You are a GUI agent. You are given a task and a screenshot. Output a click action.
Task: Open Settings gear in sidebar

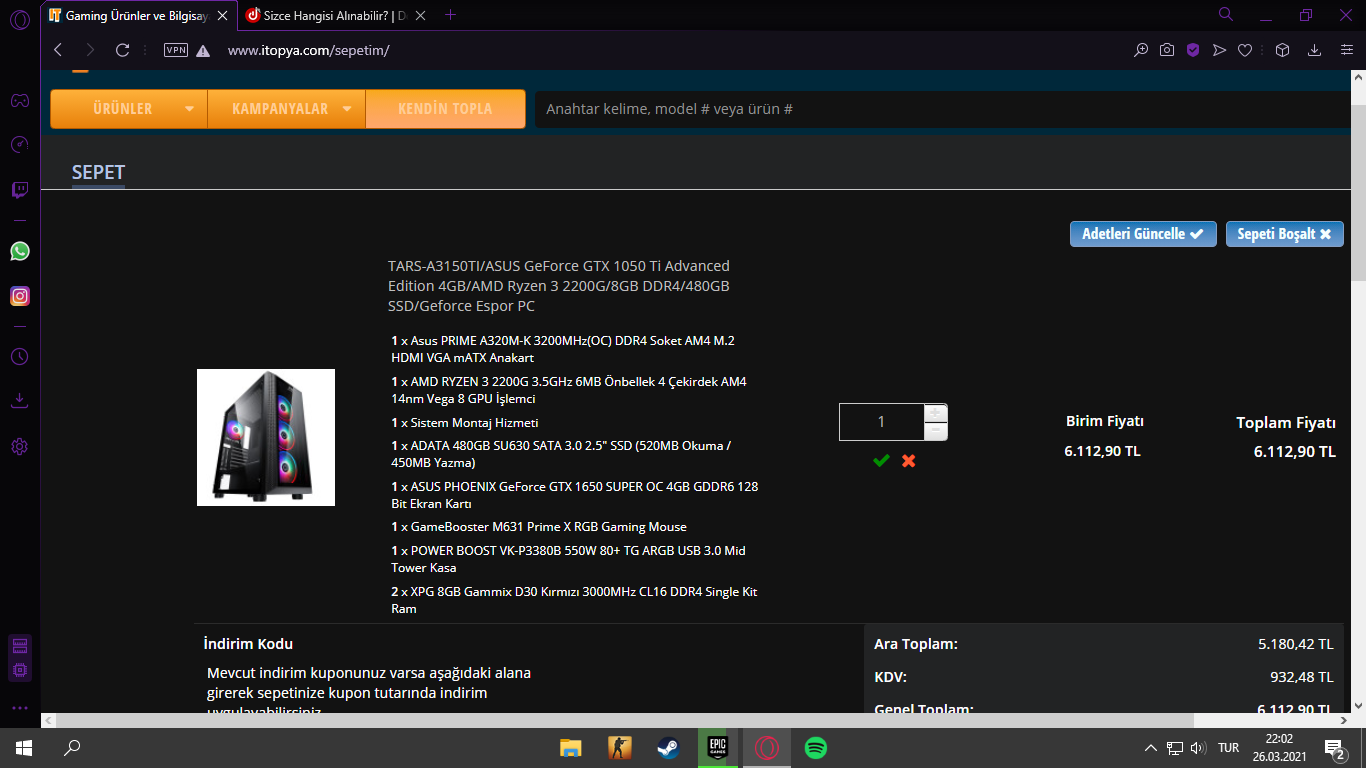click(x=19, y=446)
